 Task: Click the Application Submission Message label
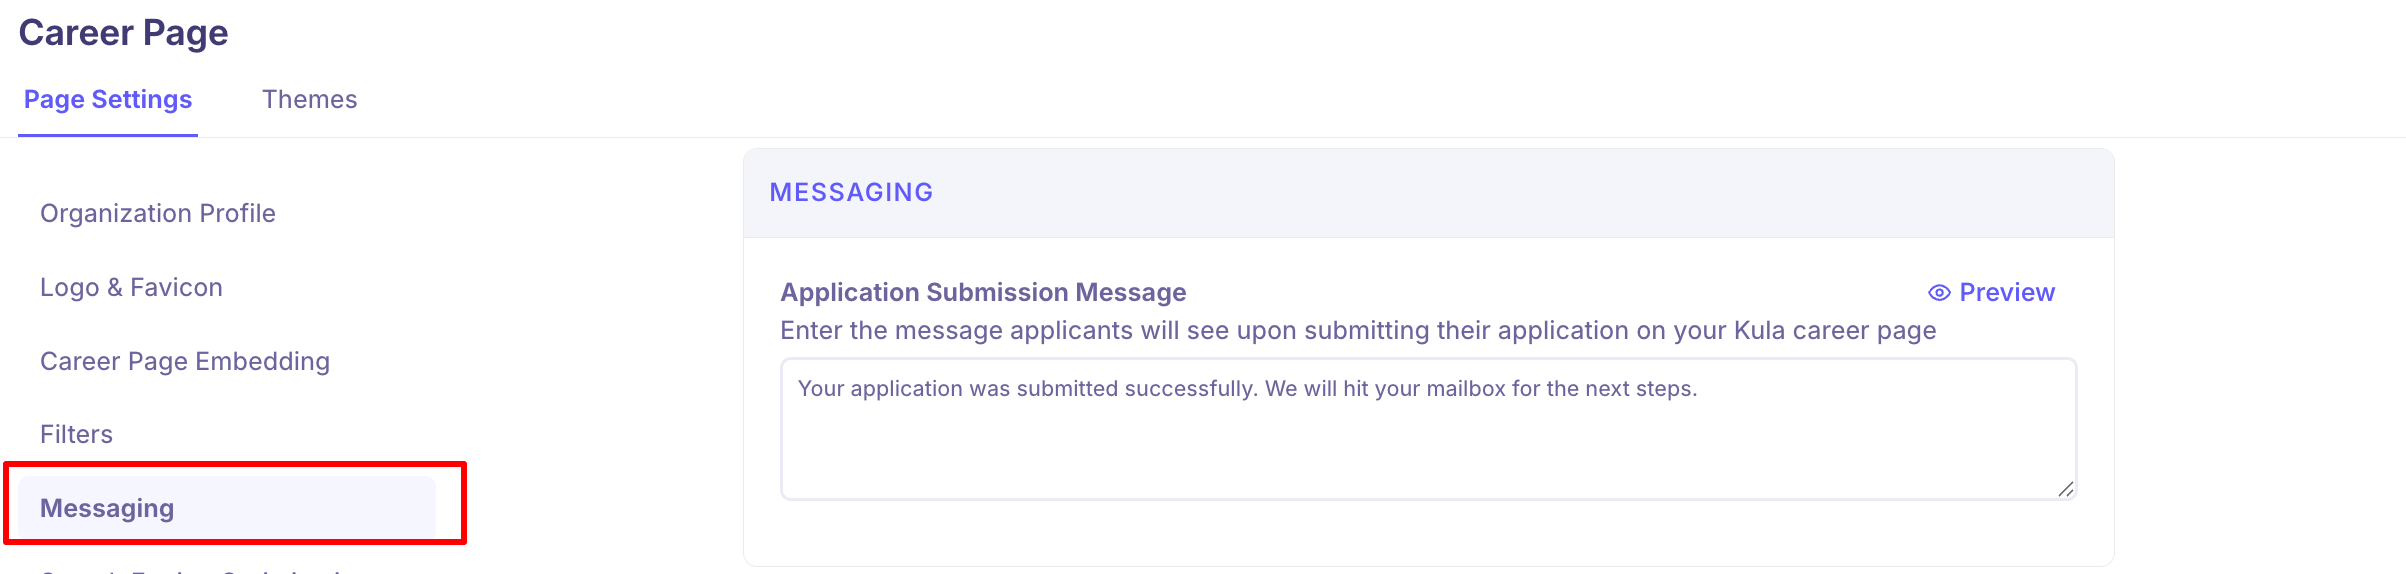click(983, 293)
